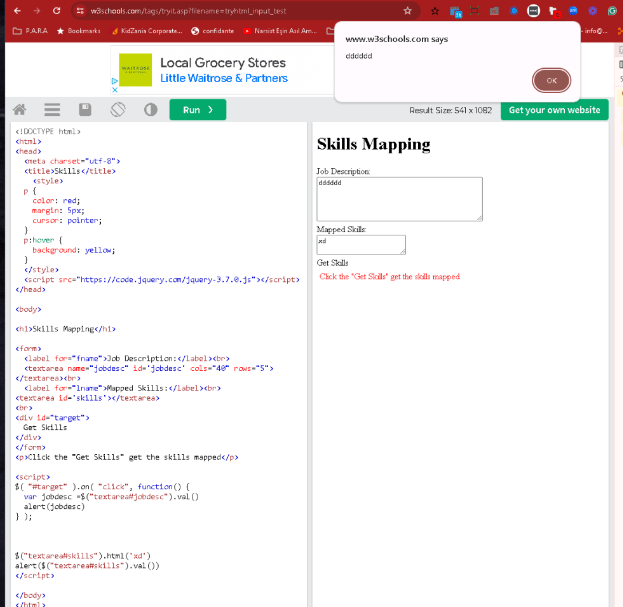
Task: Save the code with the floppy disk icon
Action: 85,109
